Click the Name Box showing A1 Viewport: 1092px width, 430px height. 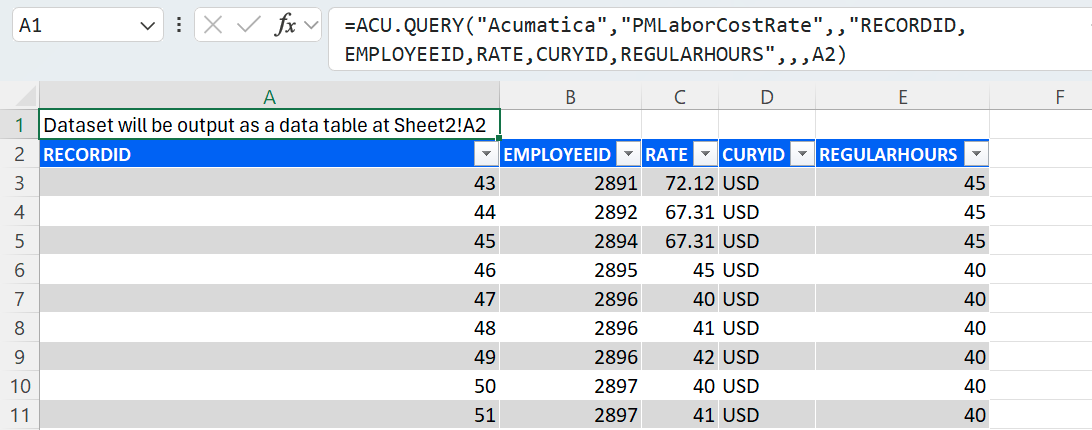pyautogui.click(x=70, y=26)
